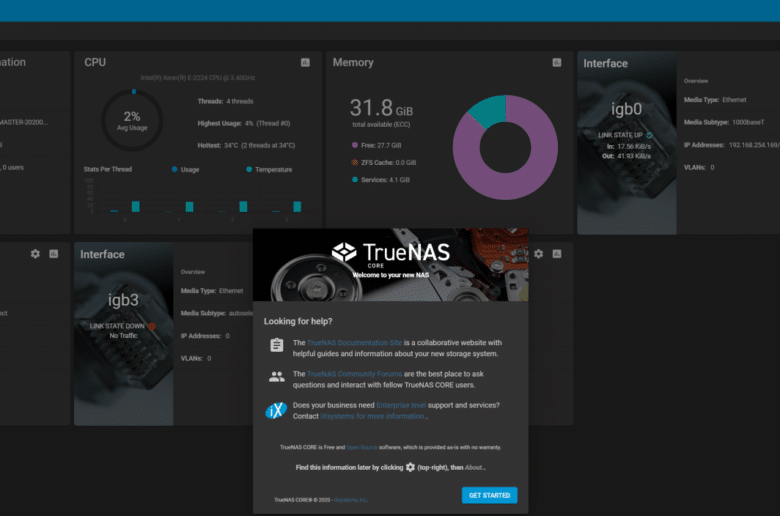
Task: Click the GET STARTED button
Action: coord(489,495)
